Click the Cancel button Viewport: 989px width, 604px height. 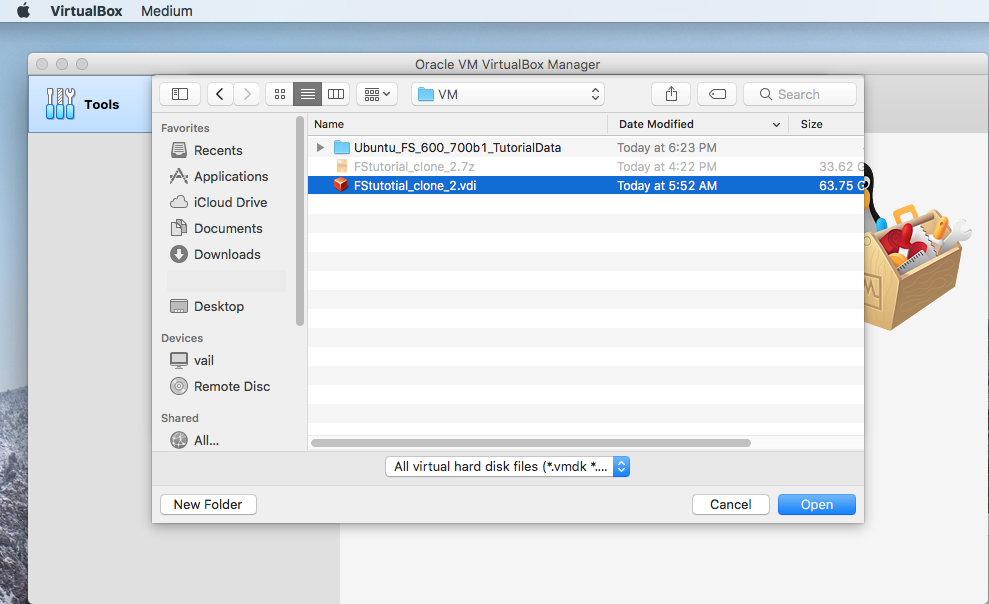[730, 505]
